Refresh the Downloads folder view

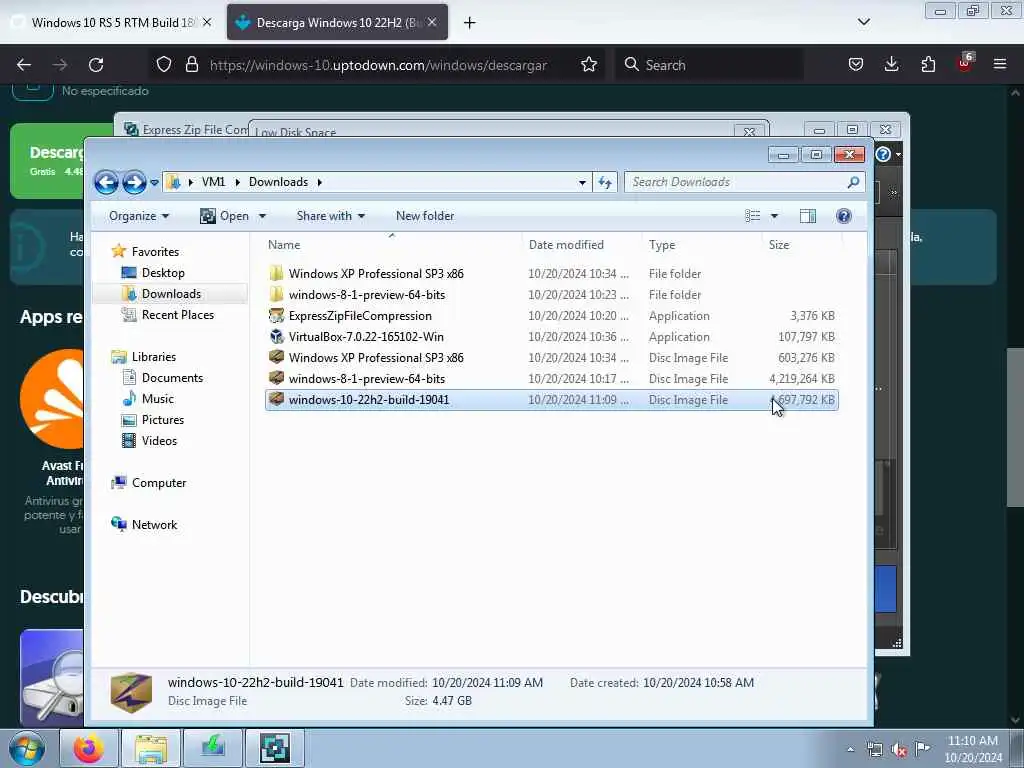[605, 183]
